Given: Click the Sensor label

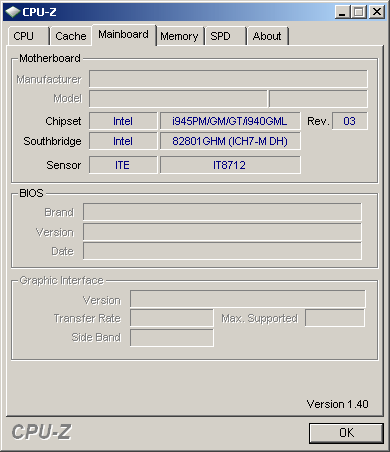Looking at the screenshot, I should coord(64,165).
